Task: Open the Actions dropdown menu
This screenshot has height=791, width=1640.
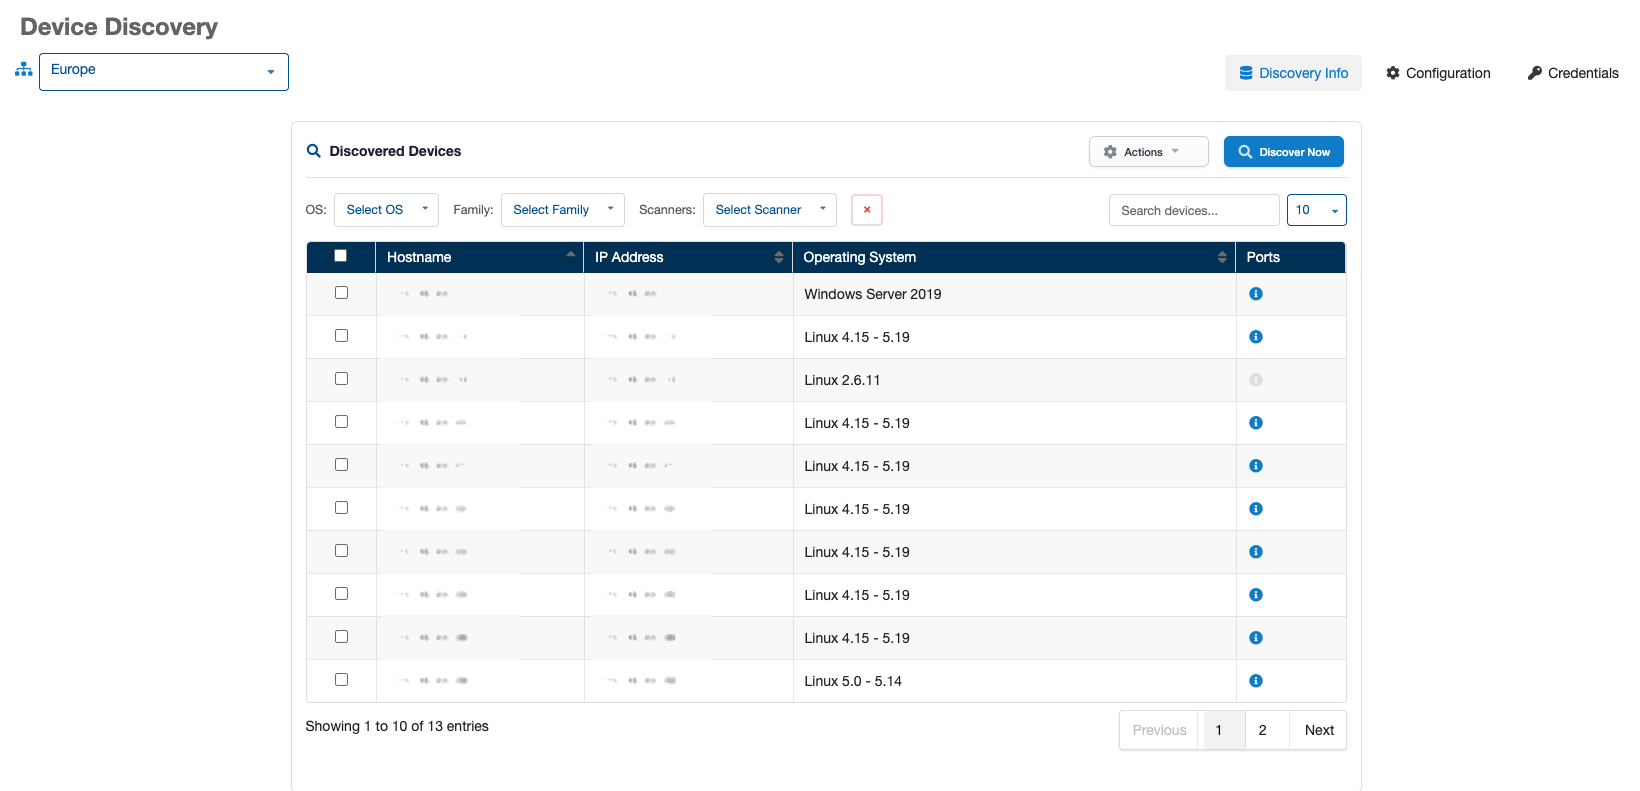Action: click(x=1148, y=152)
